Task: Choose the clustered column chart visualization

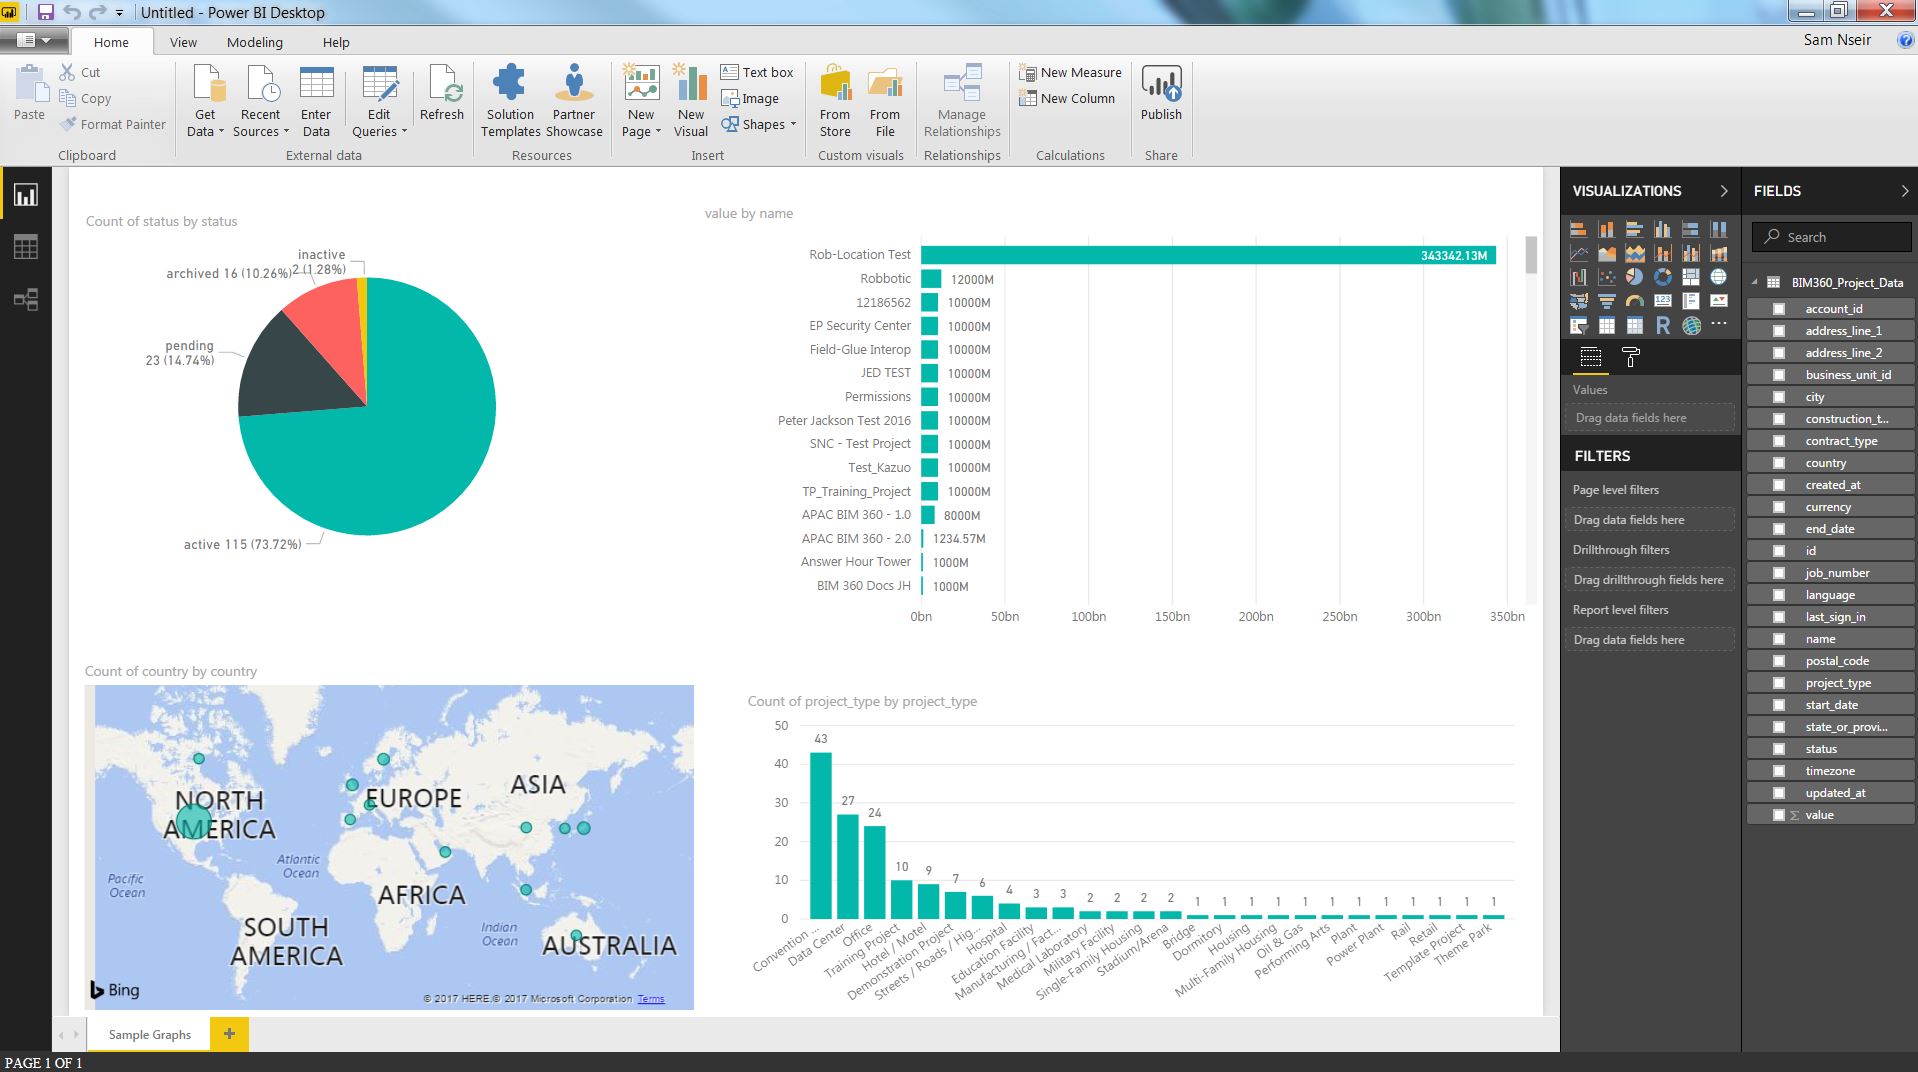Action: tap(1662, 229)
